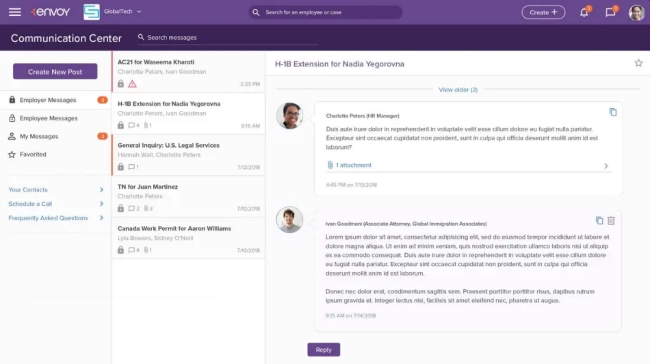Click the alert triangle on AC21 thread
The height and width of the screenshot is (364, 650).
pyautogui.click(x=132, y=84)
